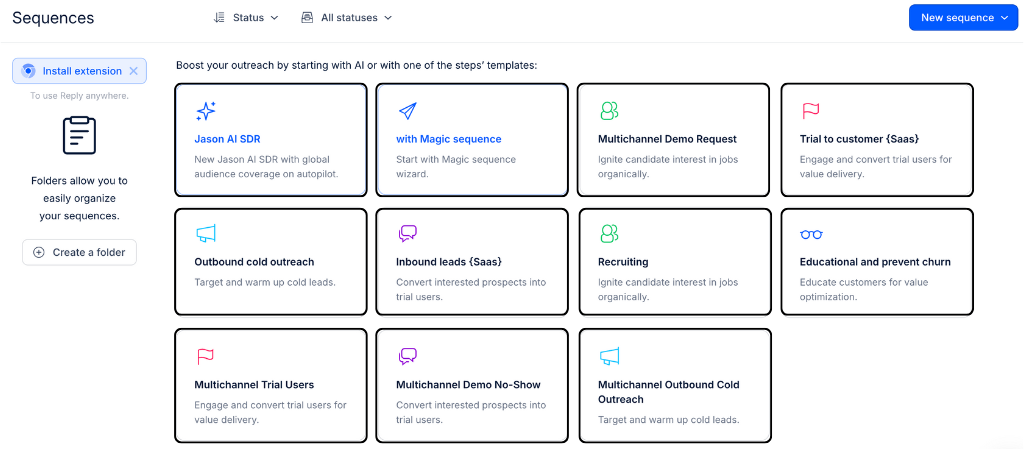
Task: Click 'To use Reply anywhere.' caption
Action: coord(79,96)
